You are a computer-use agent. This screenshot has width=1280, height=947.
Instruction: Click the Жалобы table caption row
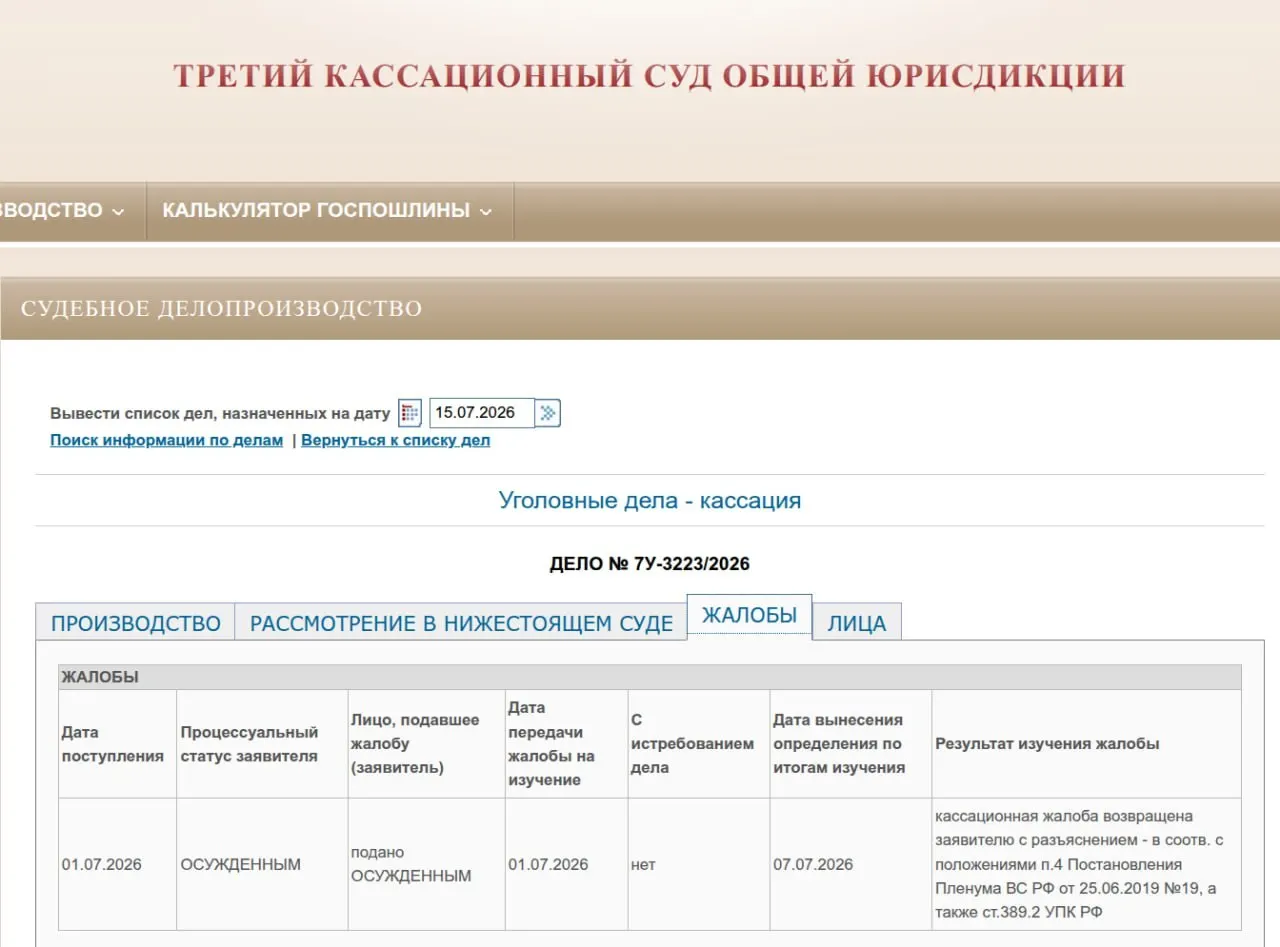pyautogui.click(x=650, y=677)
